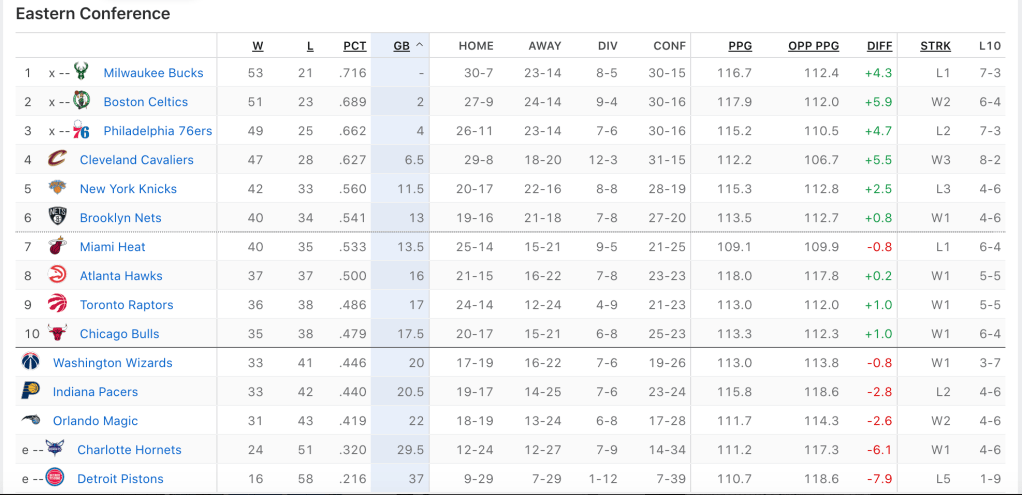Click the Chicago Bulls logo icon
Image resolution: width=1022 pixels, height=495 pixels.
click(x=57, y=333)
